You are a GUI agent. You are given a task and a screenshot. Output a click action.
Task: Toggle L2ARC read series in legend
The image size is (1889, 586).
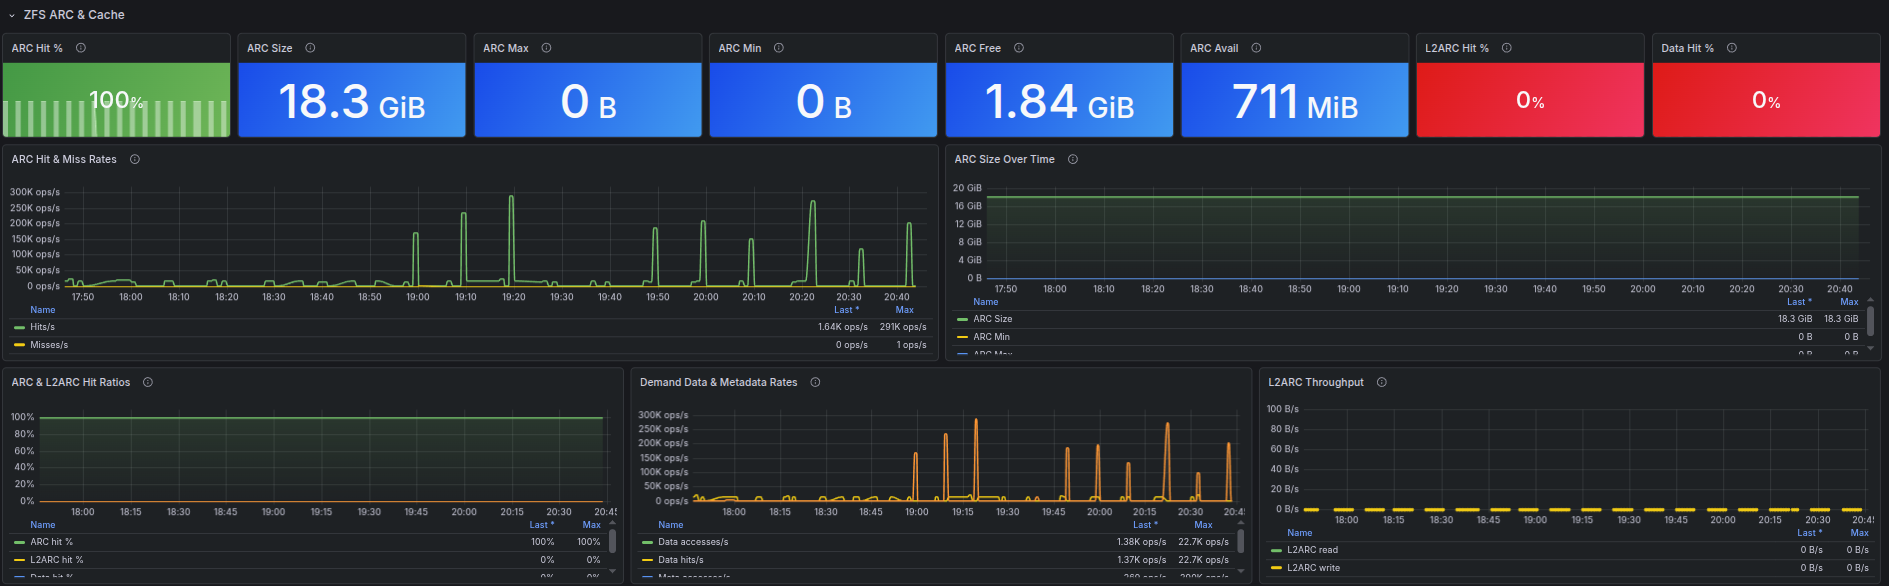point(1312,550)
